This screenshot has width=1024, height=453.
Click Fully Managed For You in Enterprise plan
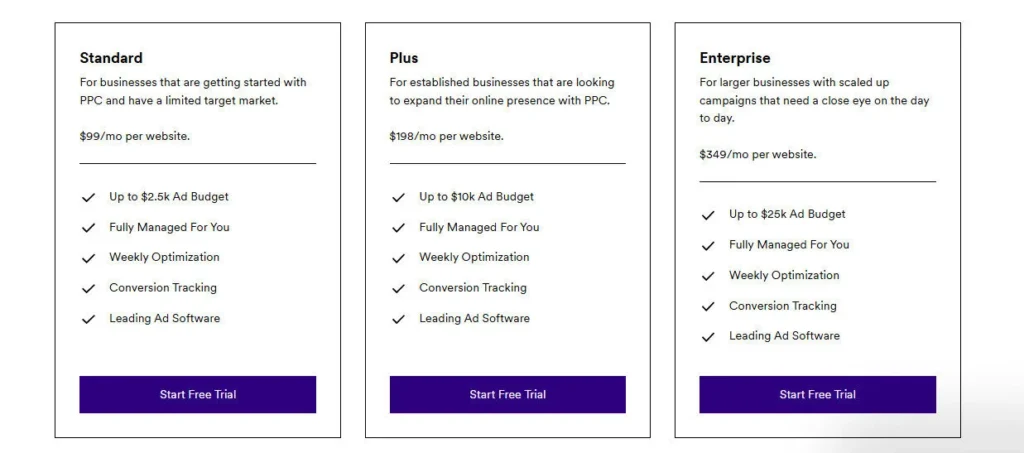(x=789, y=244)
